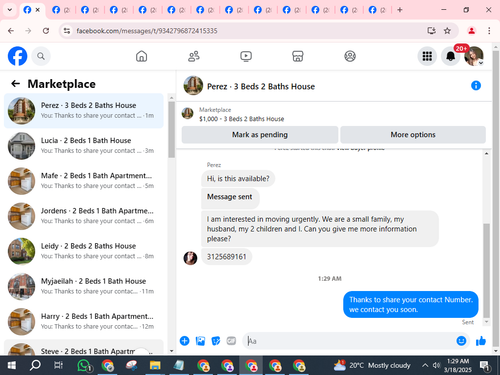Go back using Marketplace back arrow
The height and width of the screenshot is (375, 500).
pyautogui.click(x=16, y=83)
